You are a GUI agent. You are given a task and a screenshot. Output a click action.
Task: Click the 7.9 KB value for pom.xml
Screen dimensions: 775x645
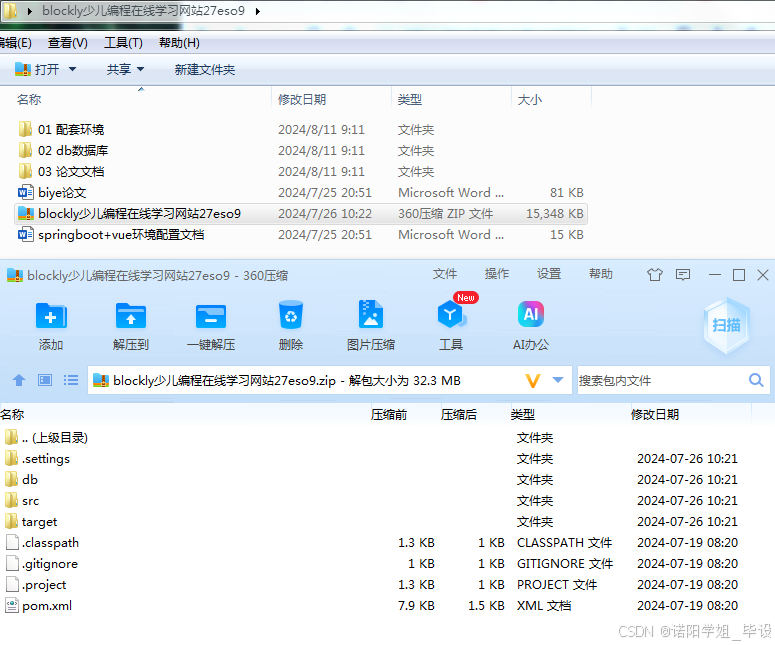coord(416,605)
